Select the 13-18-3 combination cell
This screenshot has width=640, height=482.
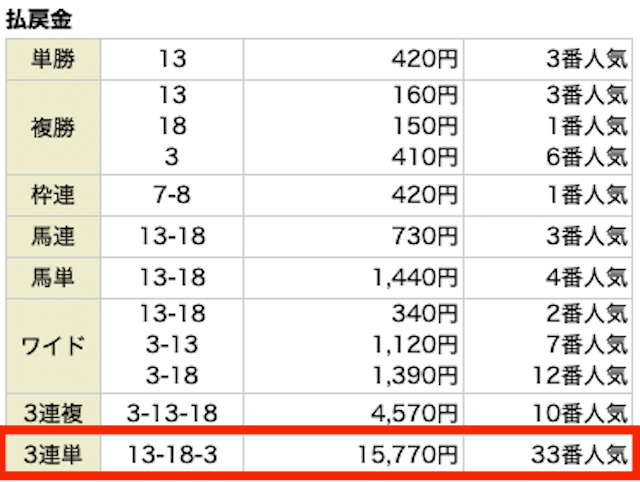pyautogui.click(x=172, y=454)
